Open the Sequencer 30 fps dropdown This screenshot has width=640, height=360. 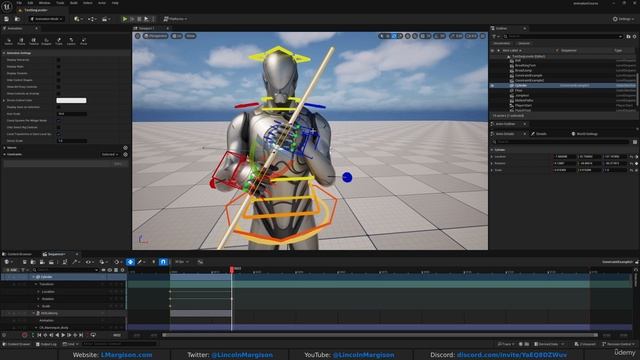click(181, 262)
